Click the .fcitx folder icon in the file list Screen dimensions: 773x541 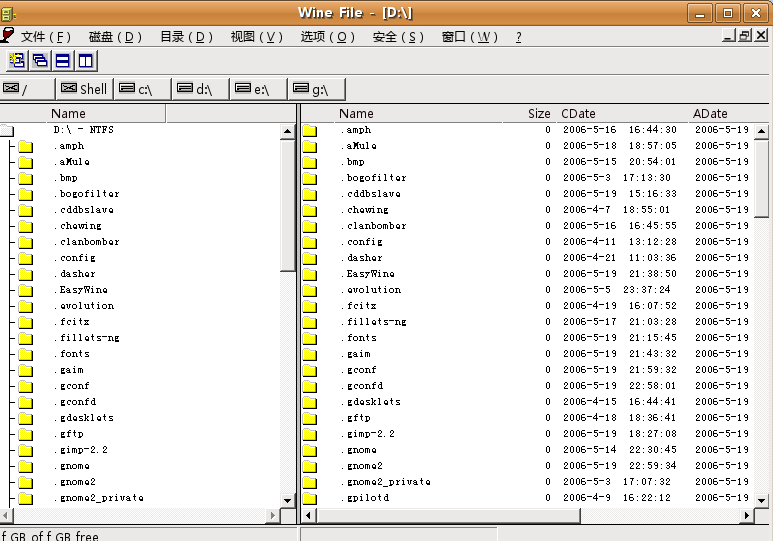click(x=310, y=306)
